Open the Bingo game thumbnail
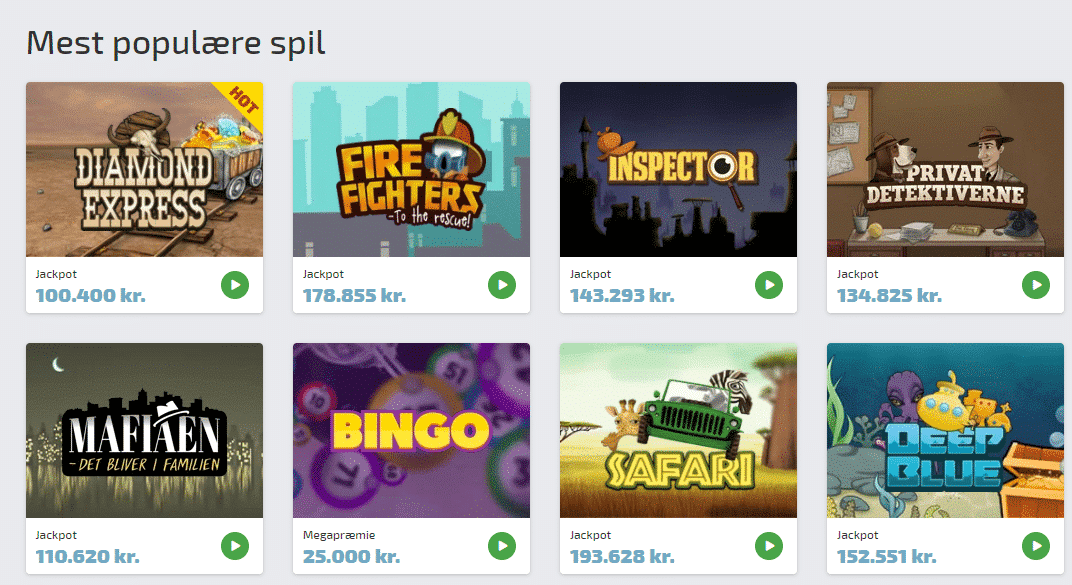 (x=411, y=429)
